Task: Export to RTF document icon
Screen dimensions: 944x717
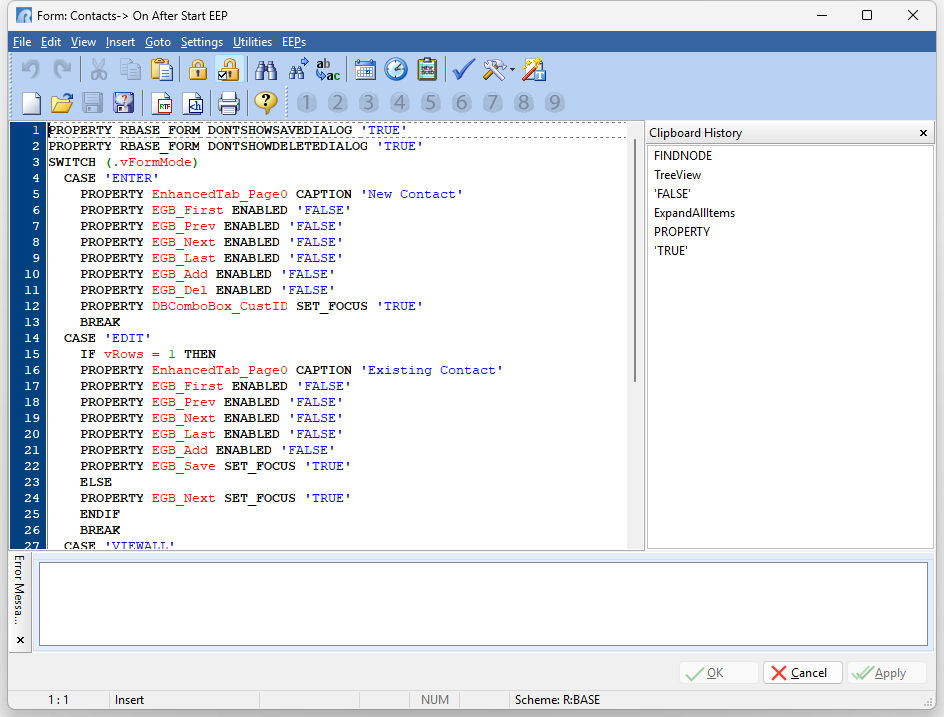Action: pos(162,102)
